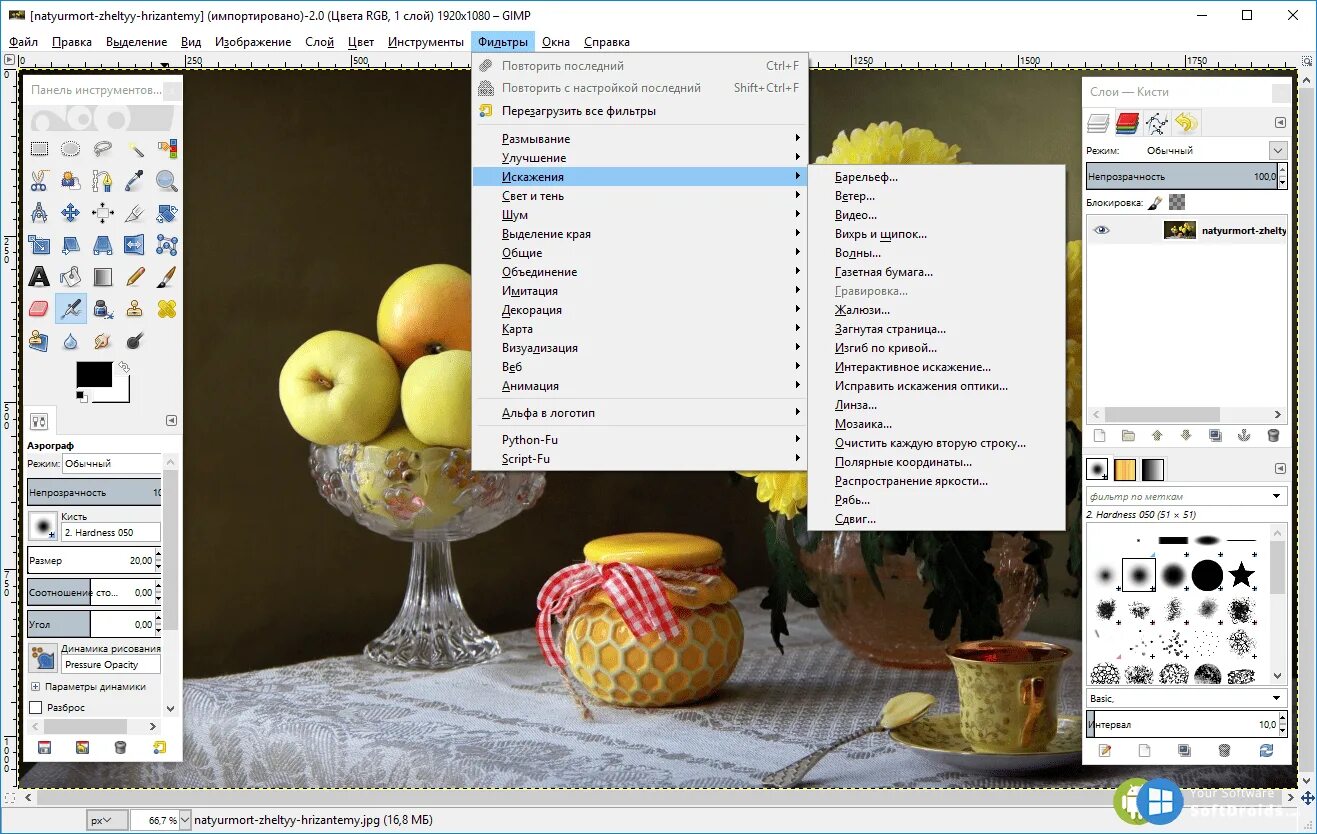Switch to the Patterns tab
Viewport: 1317px width, 834px height.
point(1125,469)
